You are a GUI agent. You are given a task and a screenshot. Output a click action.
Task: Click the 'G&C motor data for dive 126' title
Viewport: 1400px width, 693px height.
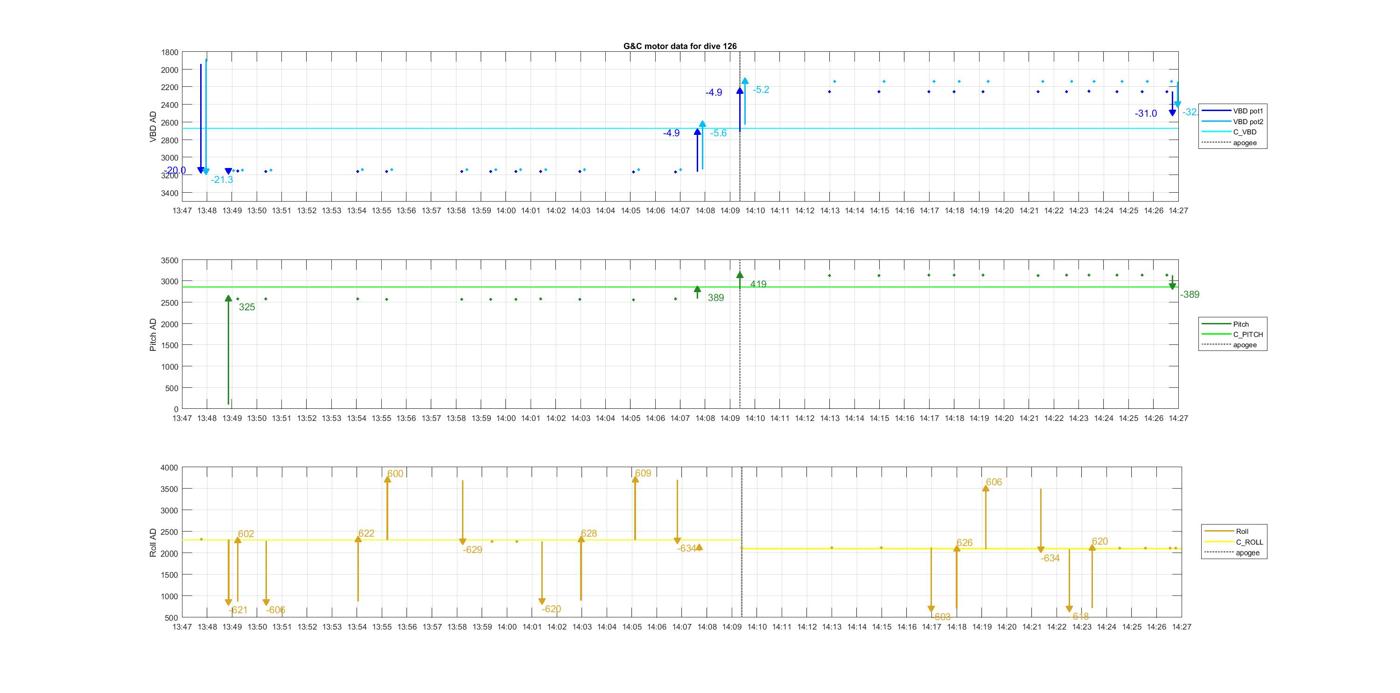click(x=680, y=46)
